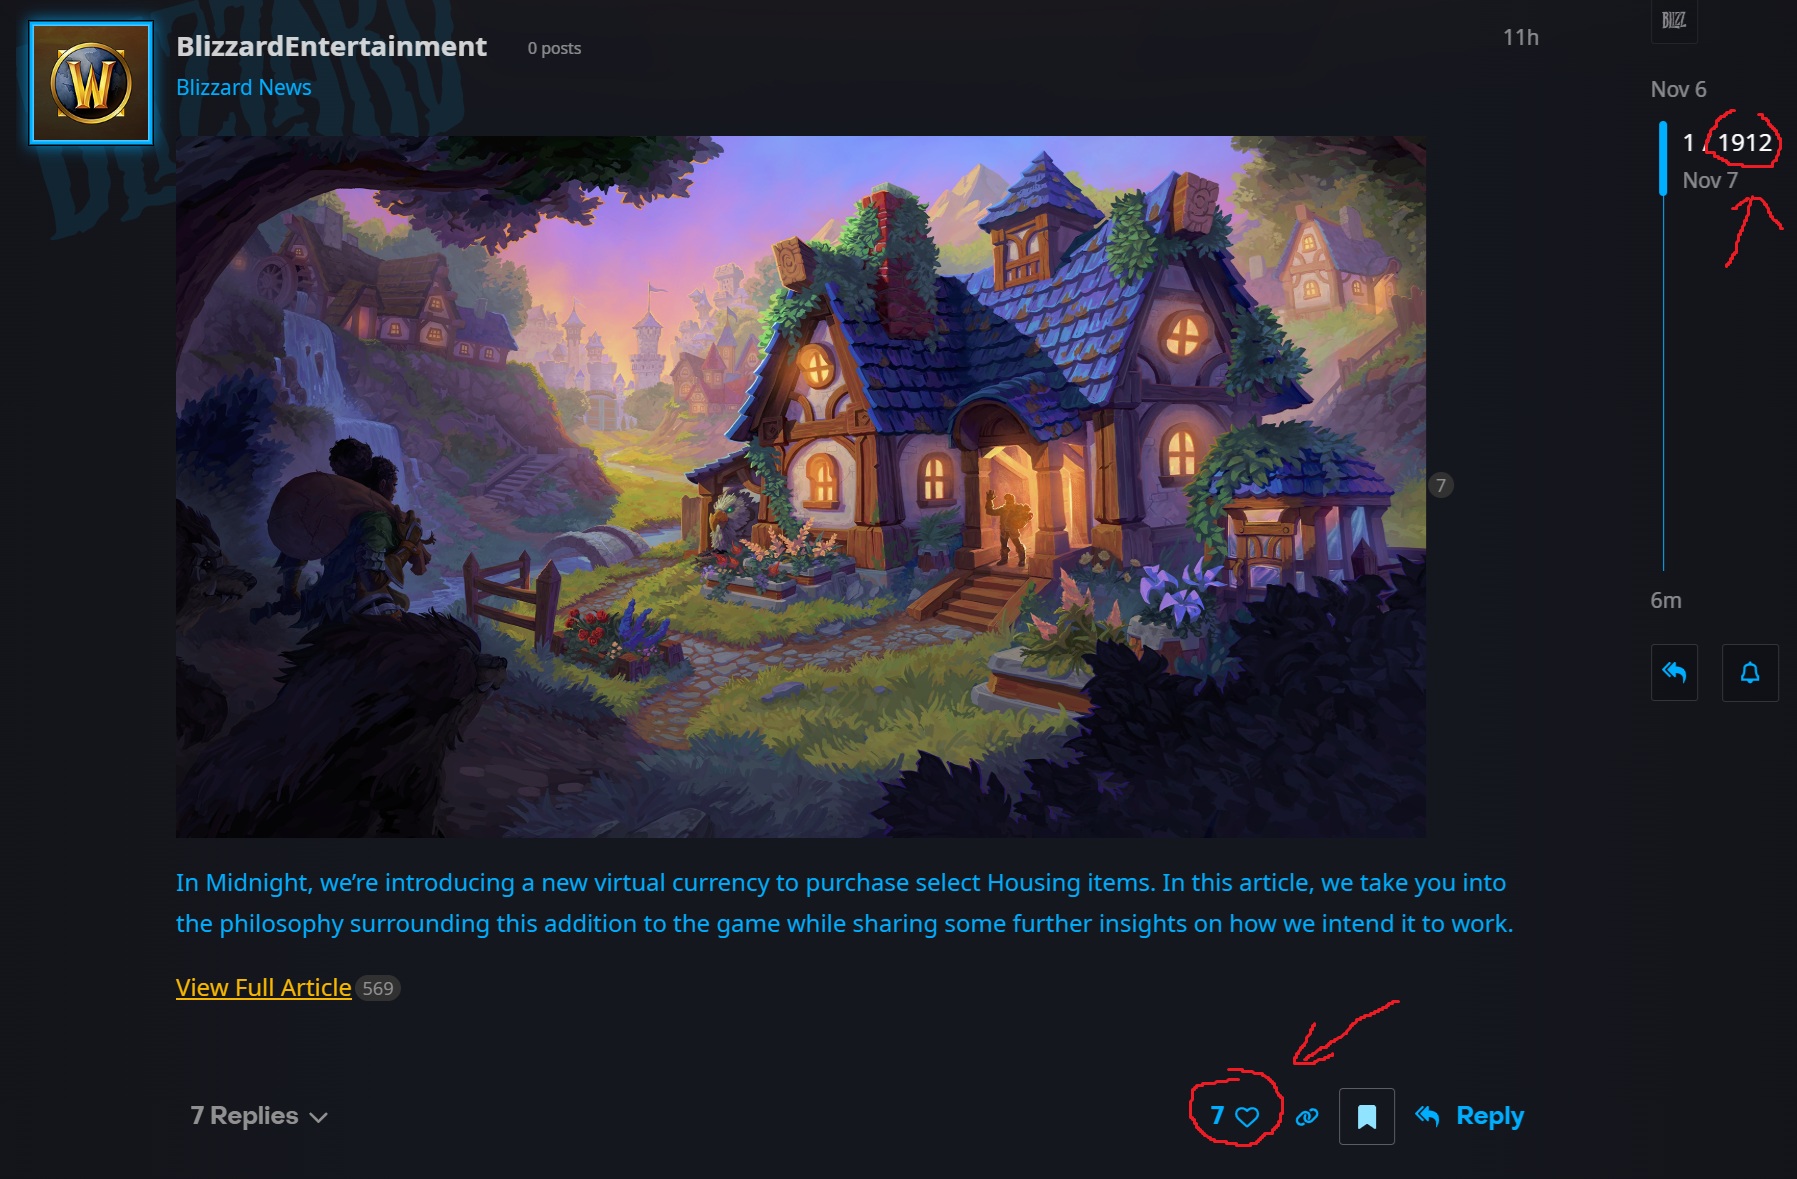The width and height of the screenshot is (1797, 1179).
Task: Toggle the bookmark on this post
Action: 1367,1116
